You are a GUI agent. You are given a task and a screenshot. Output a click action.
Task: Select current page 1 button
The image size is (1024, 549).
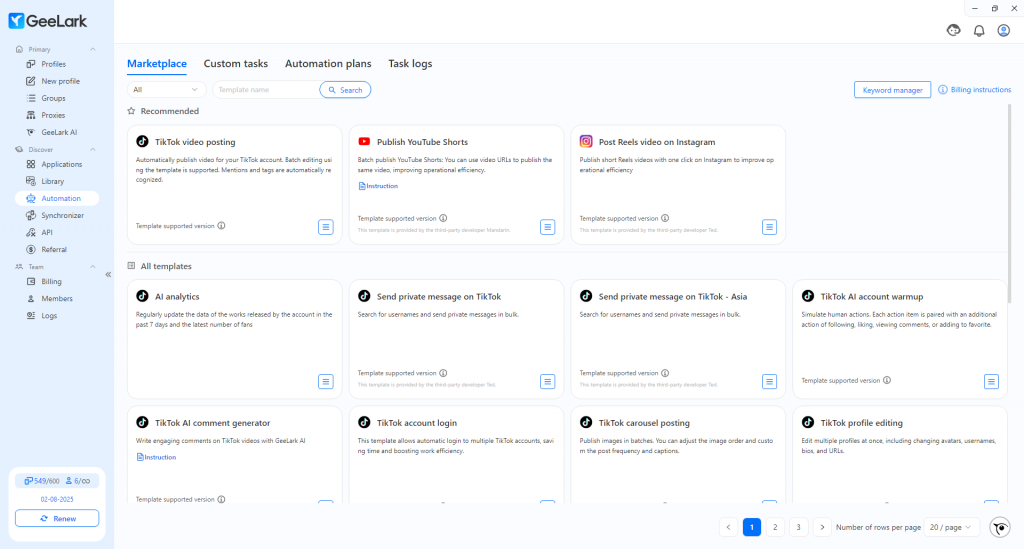coord(752,527)
